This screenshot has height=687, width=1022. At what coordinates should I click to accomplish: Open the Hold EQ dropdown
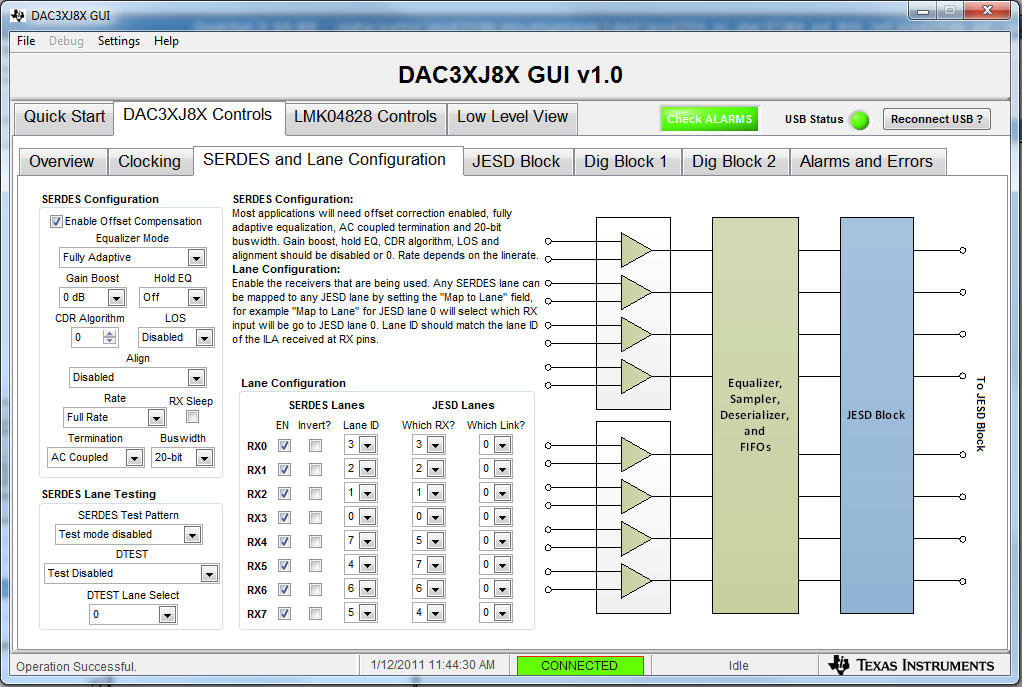click(x=196, y=298)
